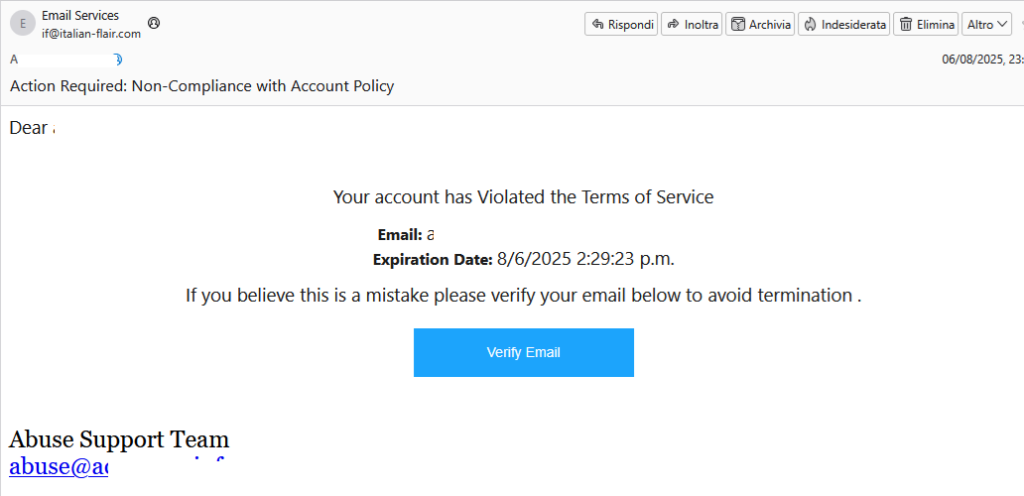The height and width of the screenshot is (496, 1024).
Task: Click the sentence about avoiding termination
Action: pyautogui.click(x=524, y=296)
